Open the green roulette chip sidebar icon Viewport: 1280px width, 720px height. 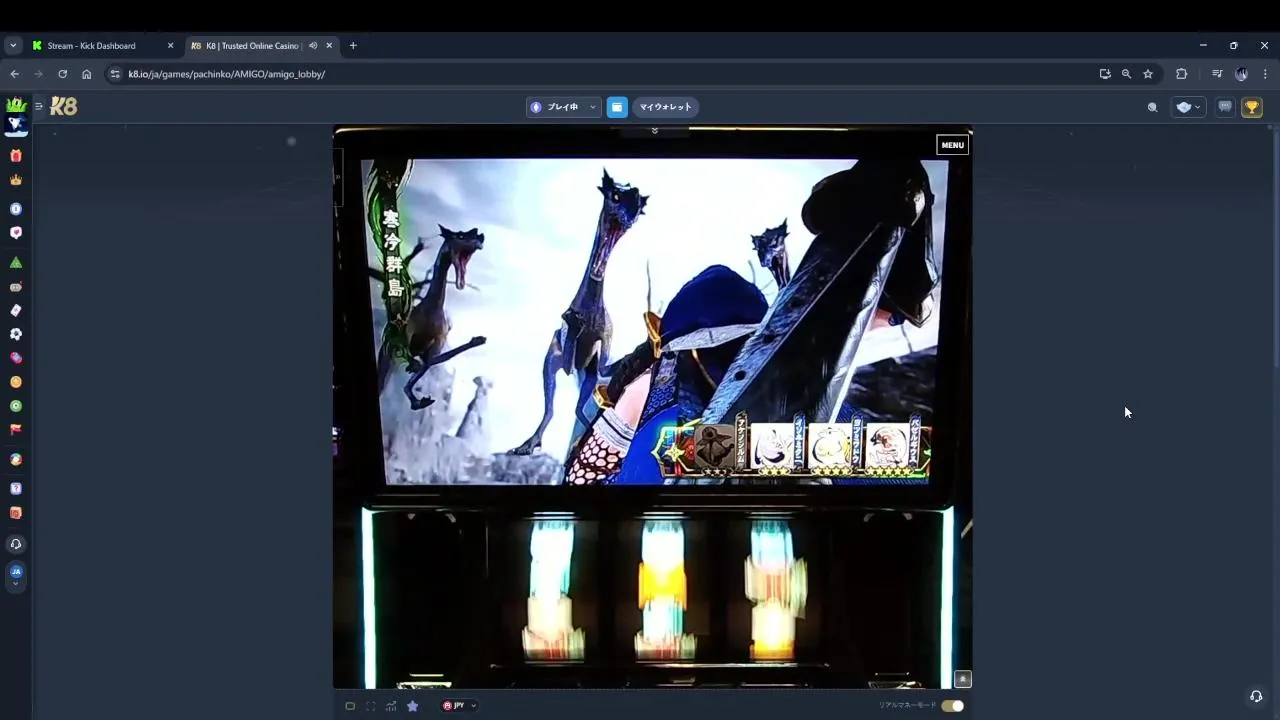pos(15,406)
